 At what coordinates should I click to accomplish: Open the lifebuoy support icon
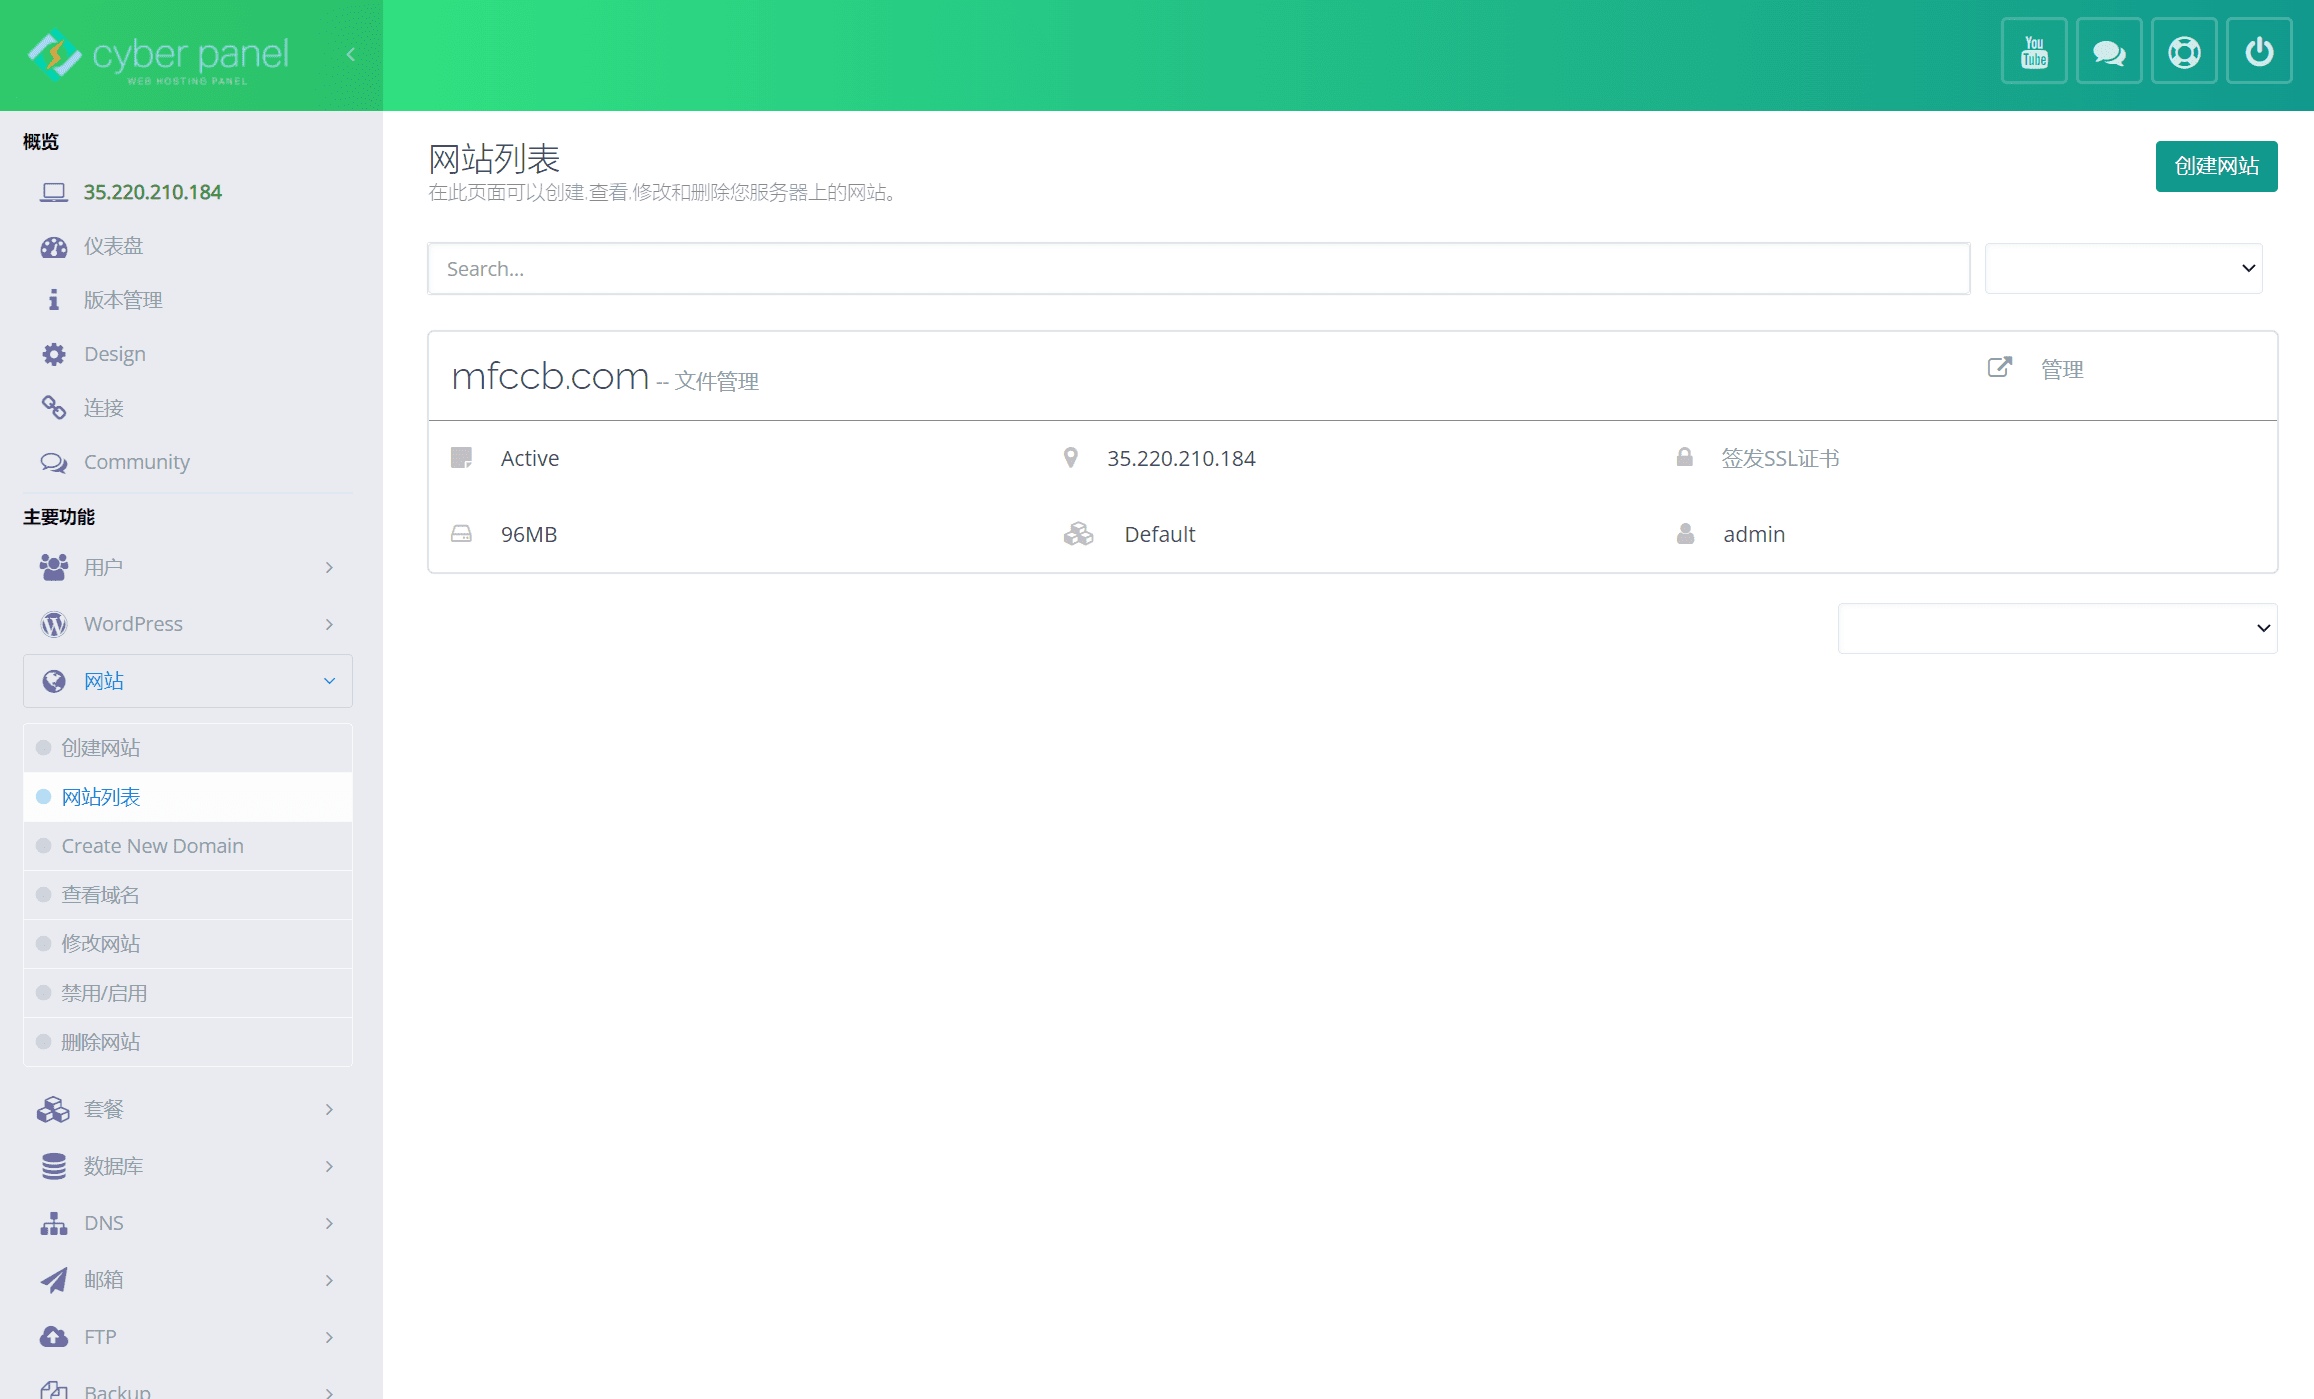point(2183,52)
